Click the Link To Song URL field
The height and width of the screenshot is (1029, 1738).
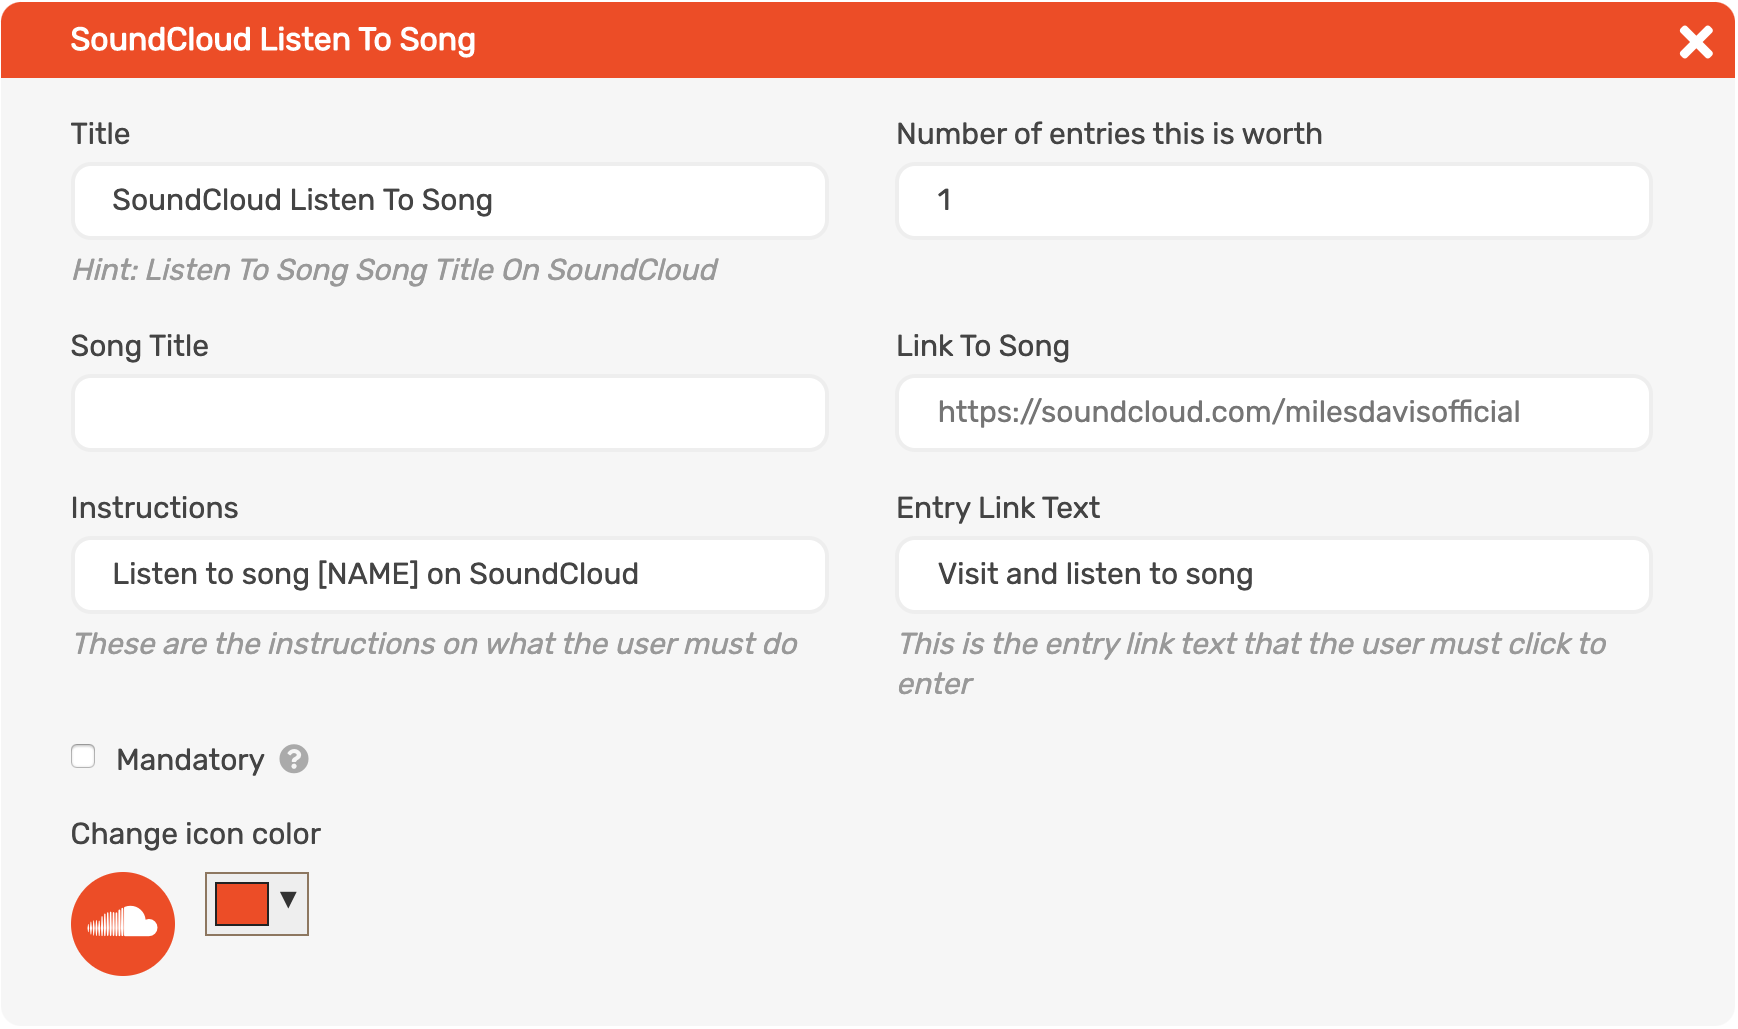[x=1272, y=412]
